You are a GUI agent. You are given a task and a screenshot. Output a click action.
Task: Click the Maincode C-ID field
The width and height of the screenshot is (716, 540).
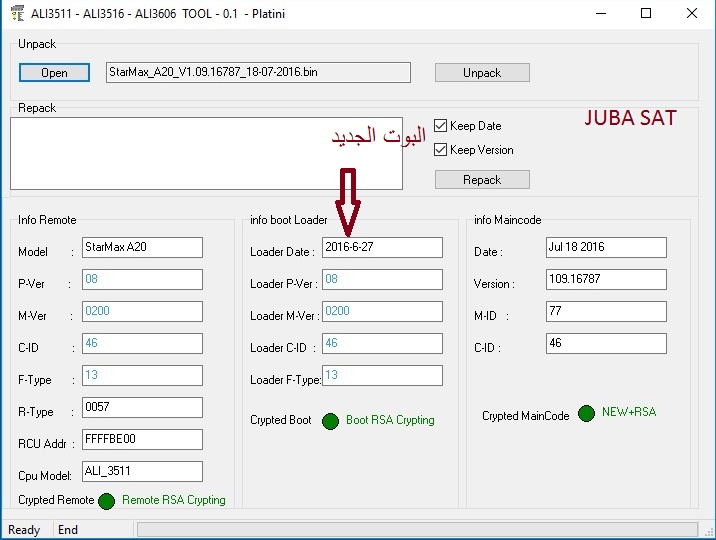pos(606,343)
